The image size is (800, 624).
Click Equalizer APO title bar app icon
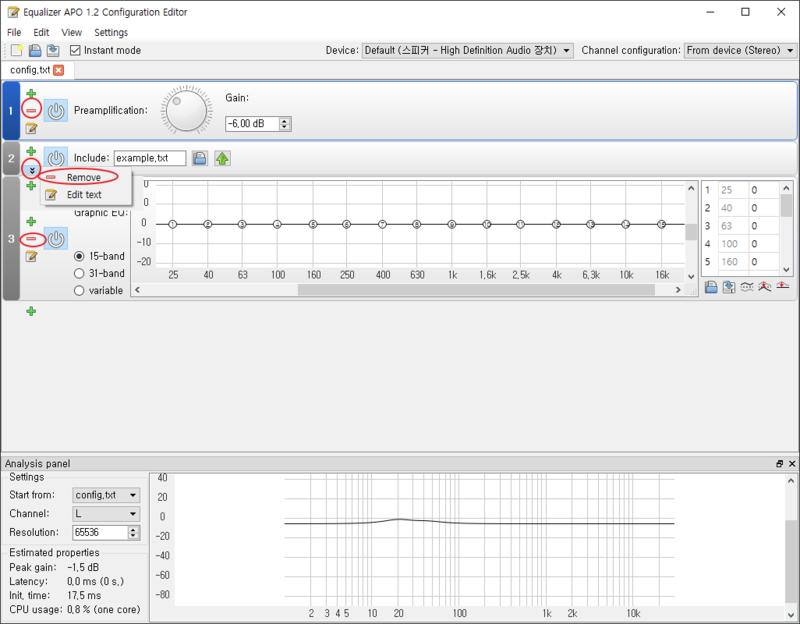click(x=13, y=12)
